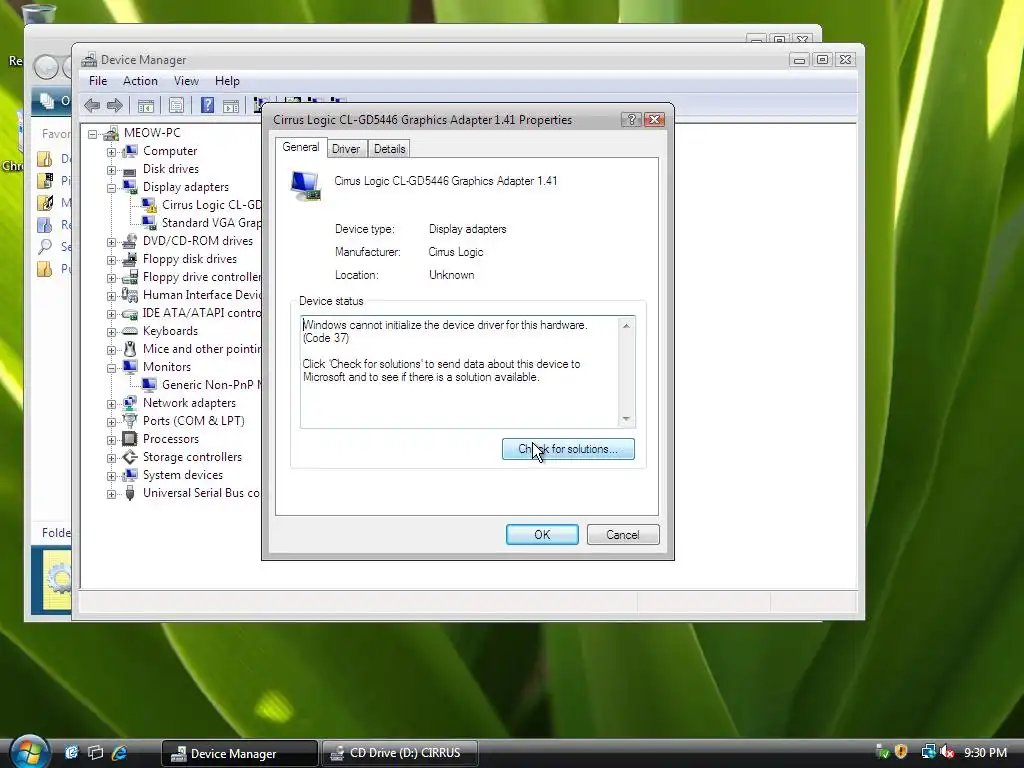The image size is (1024, 768).
Task: Select the Human Interface Devices label
Action: pyautogui.click(x=202, y=295)
